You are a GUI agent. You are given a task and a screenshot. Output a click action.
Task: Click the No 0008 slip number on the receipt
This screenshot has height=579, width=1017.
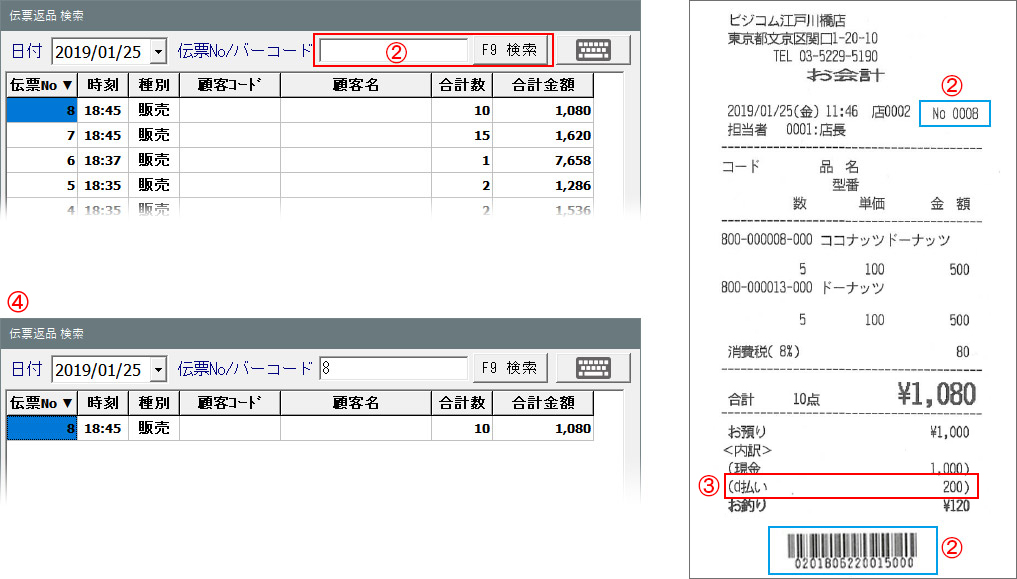coord(954,114)
